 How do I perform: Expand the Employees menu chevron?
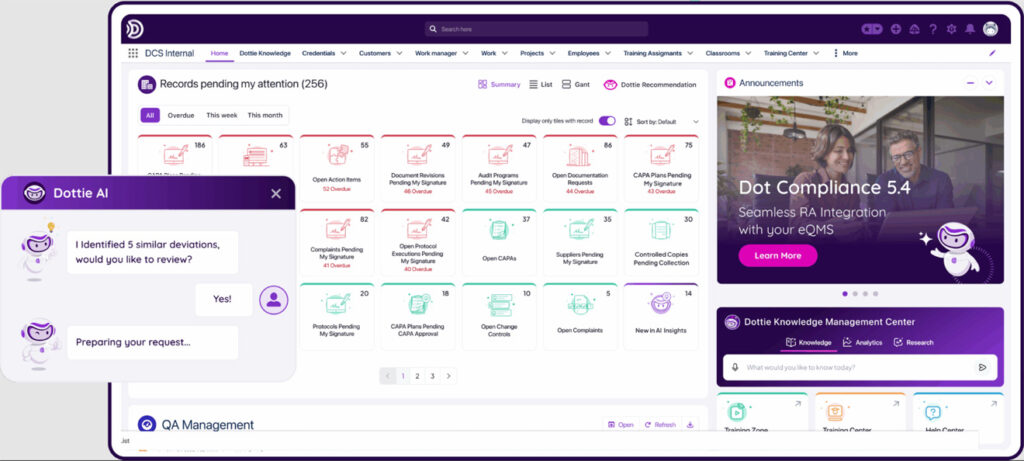608,54
